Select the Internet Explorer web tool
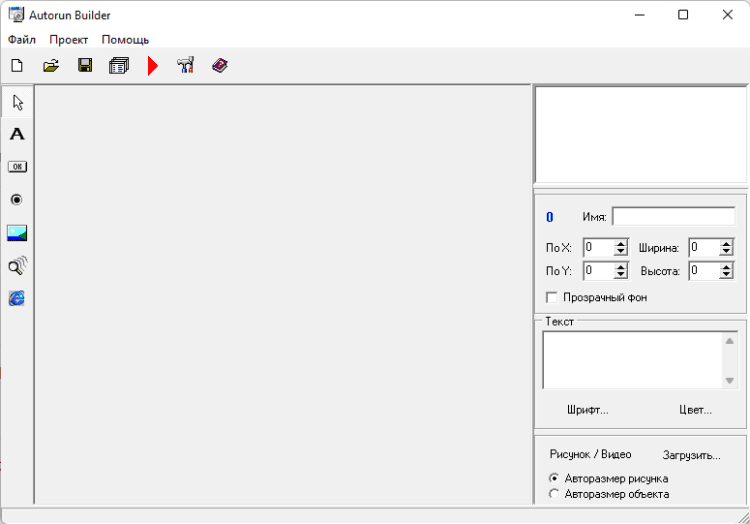The width and height of the screenshot is (750, 524). (17, 298)
